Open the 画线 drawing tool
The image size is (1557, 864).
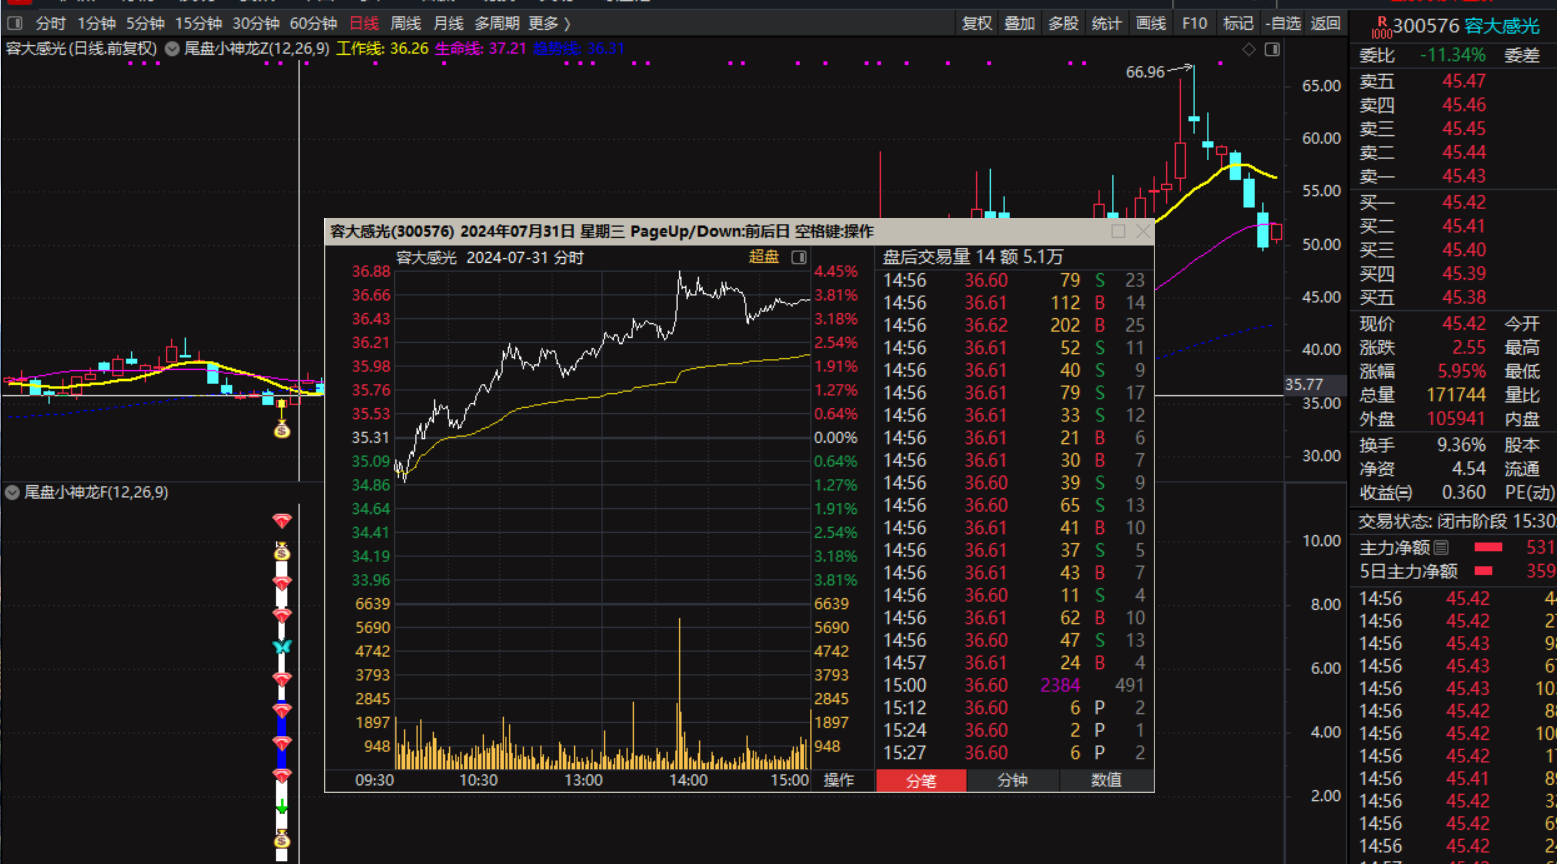coord(1151,23)
